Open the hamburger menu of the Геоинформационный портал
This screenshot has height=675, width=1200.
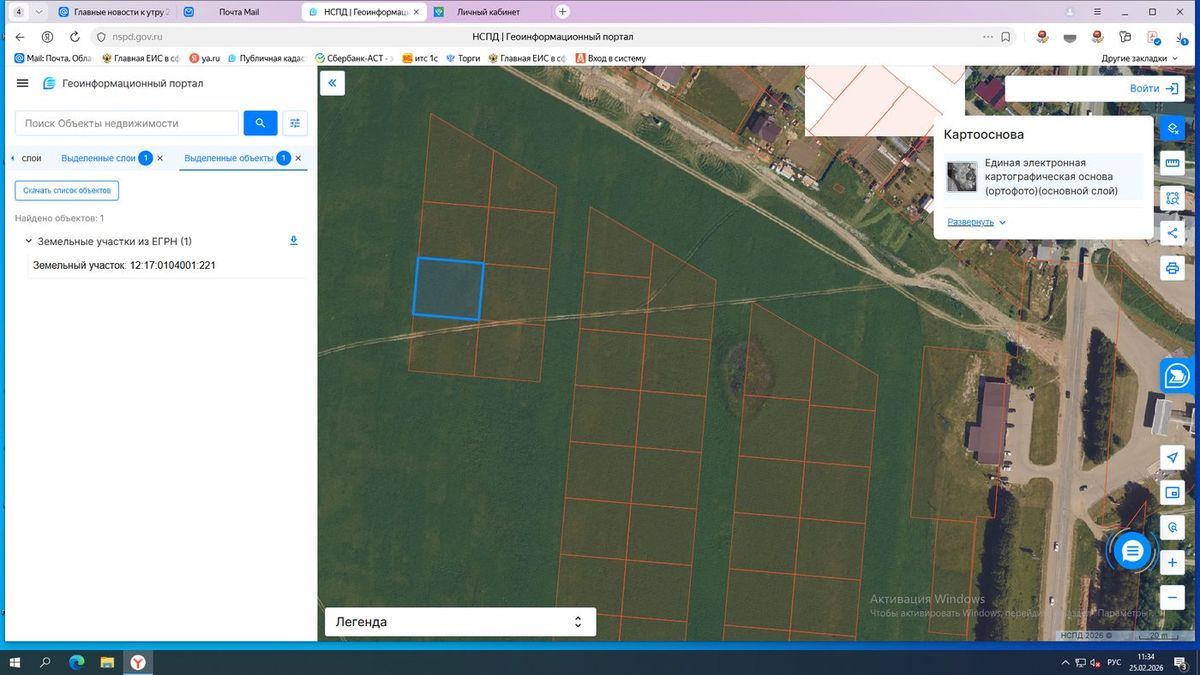tap(23, 84)
